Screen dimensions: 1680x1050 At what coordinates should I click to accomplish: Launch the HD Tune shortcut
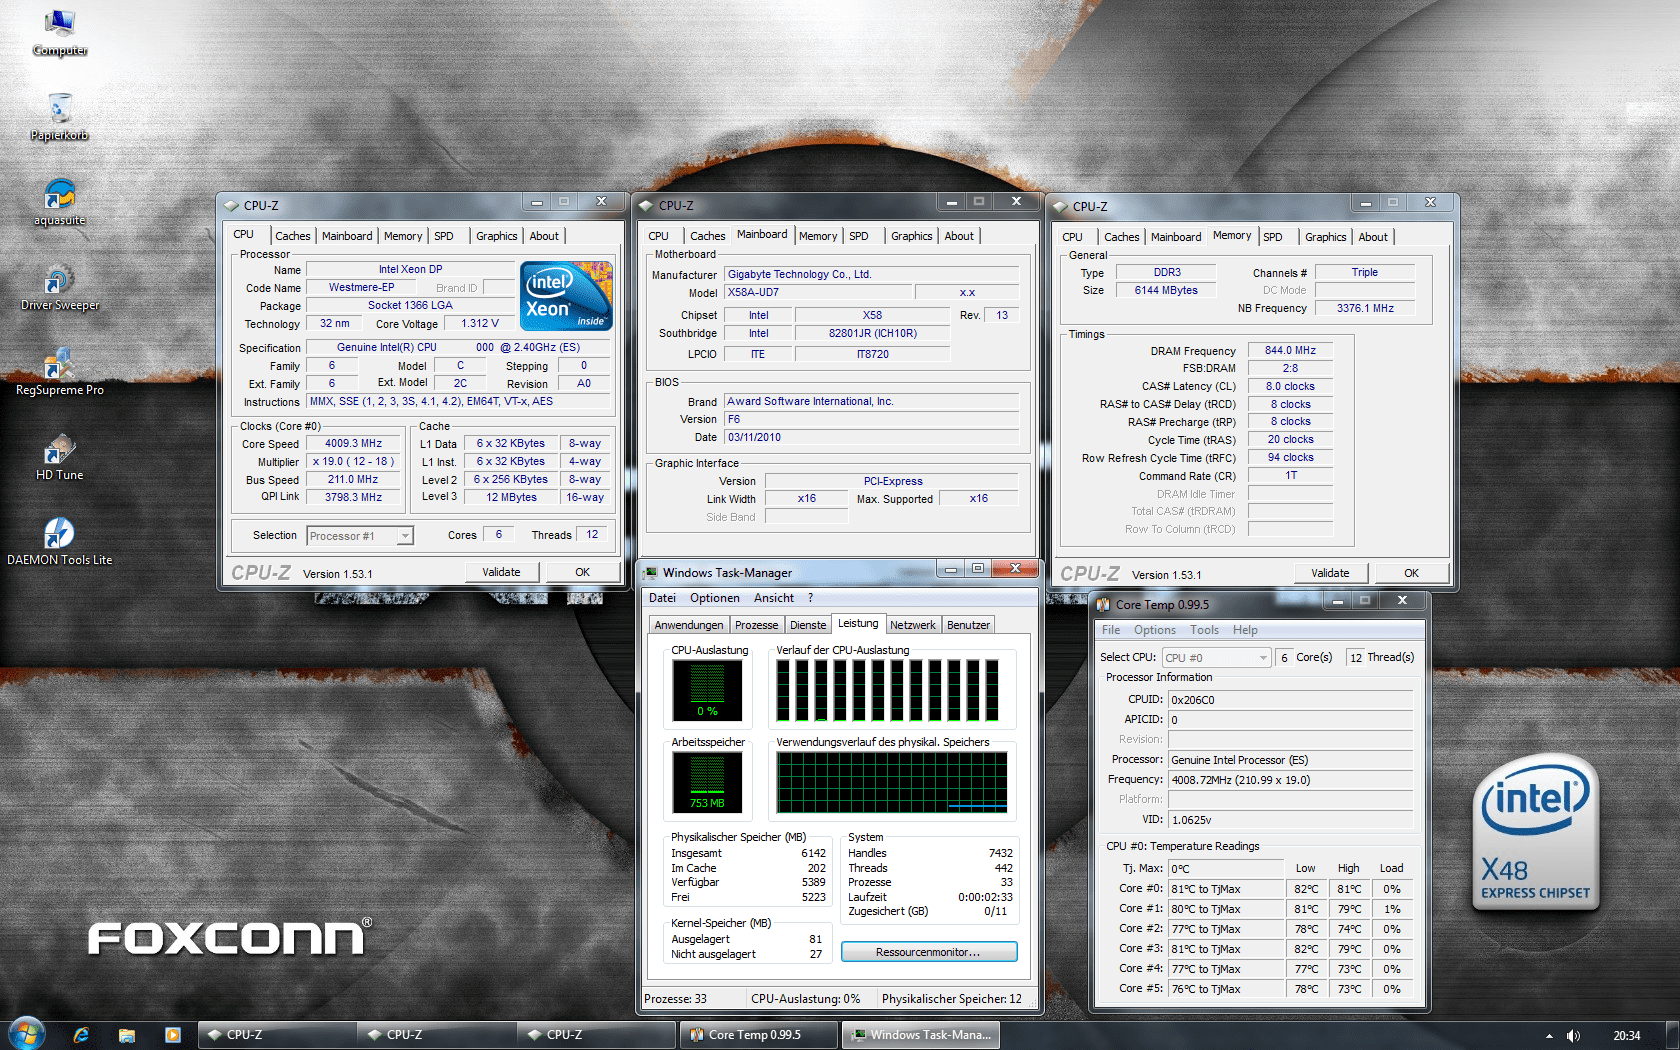coord(60,457)
